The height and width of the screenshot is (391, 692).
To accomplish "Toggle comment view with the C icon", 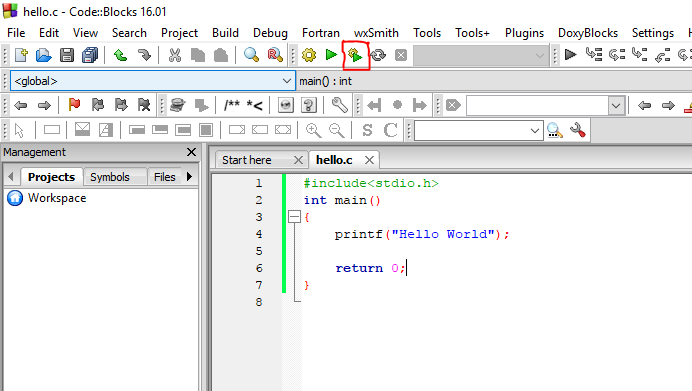I will pos(391,130).
